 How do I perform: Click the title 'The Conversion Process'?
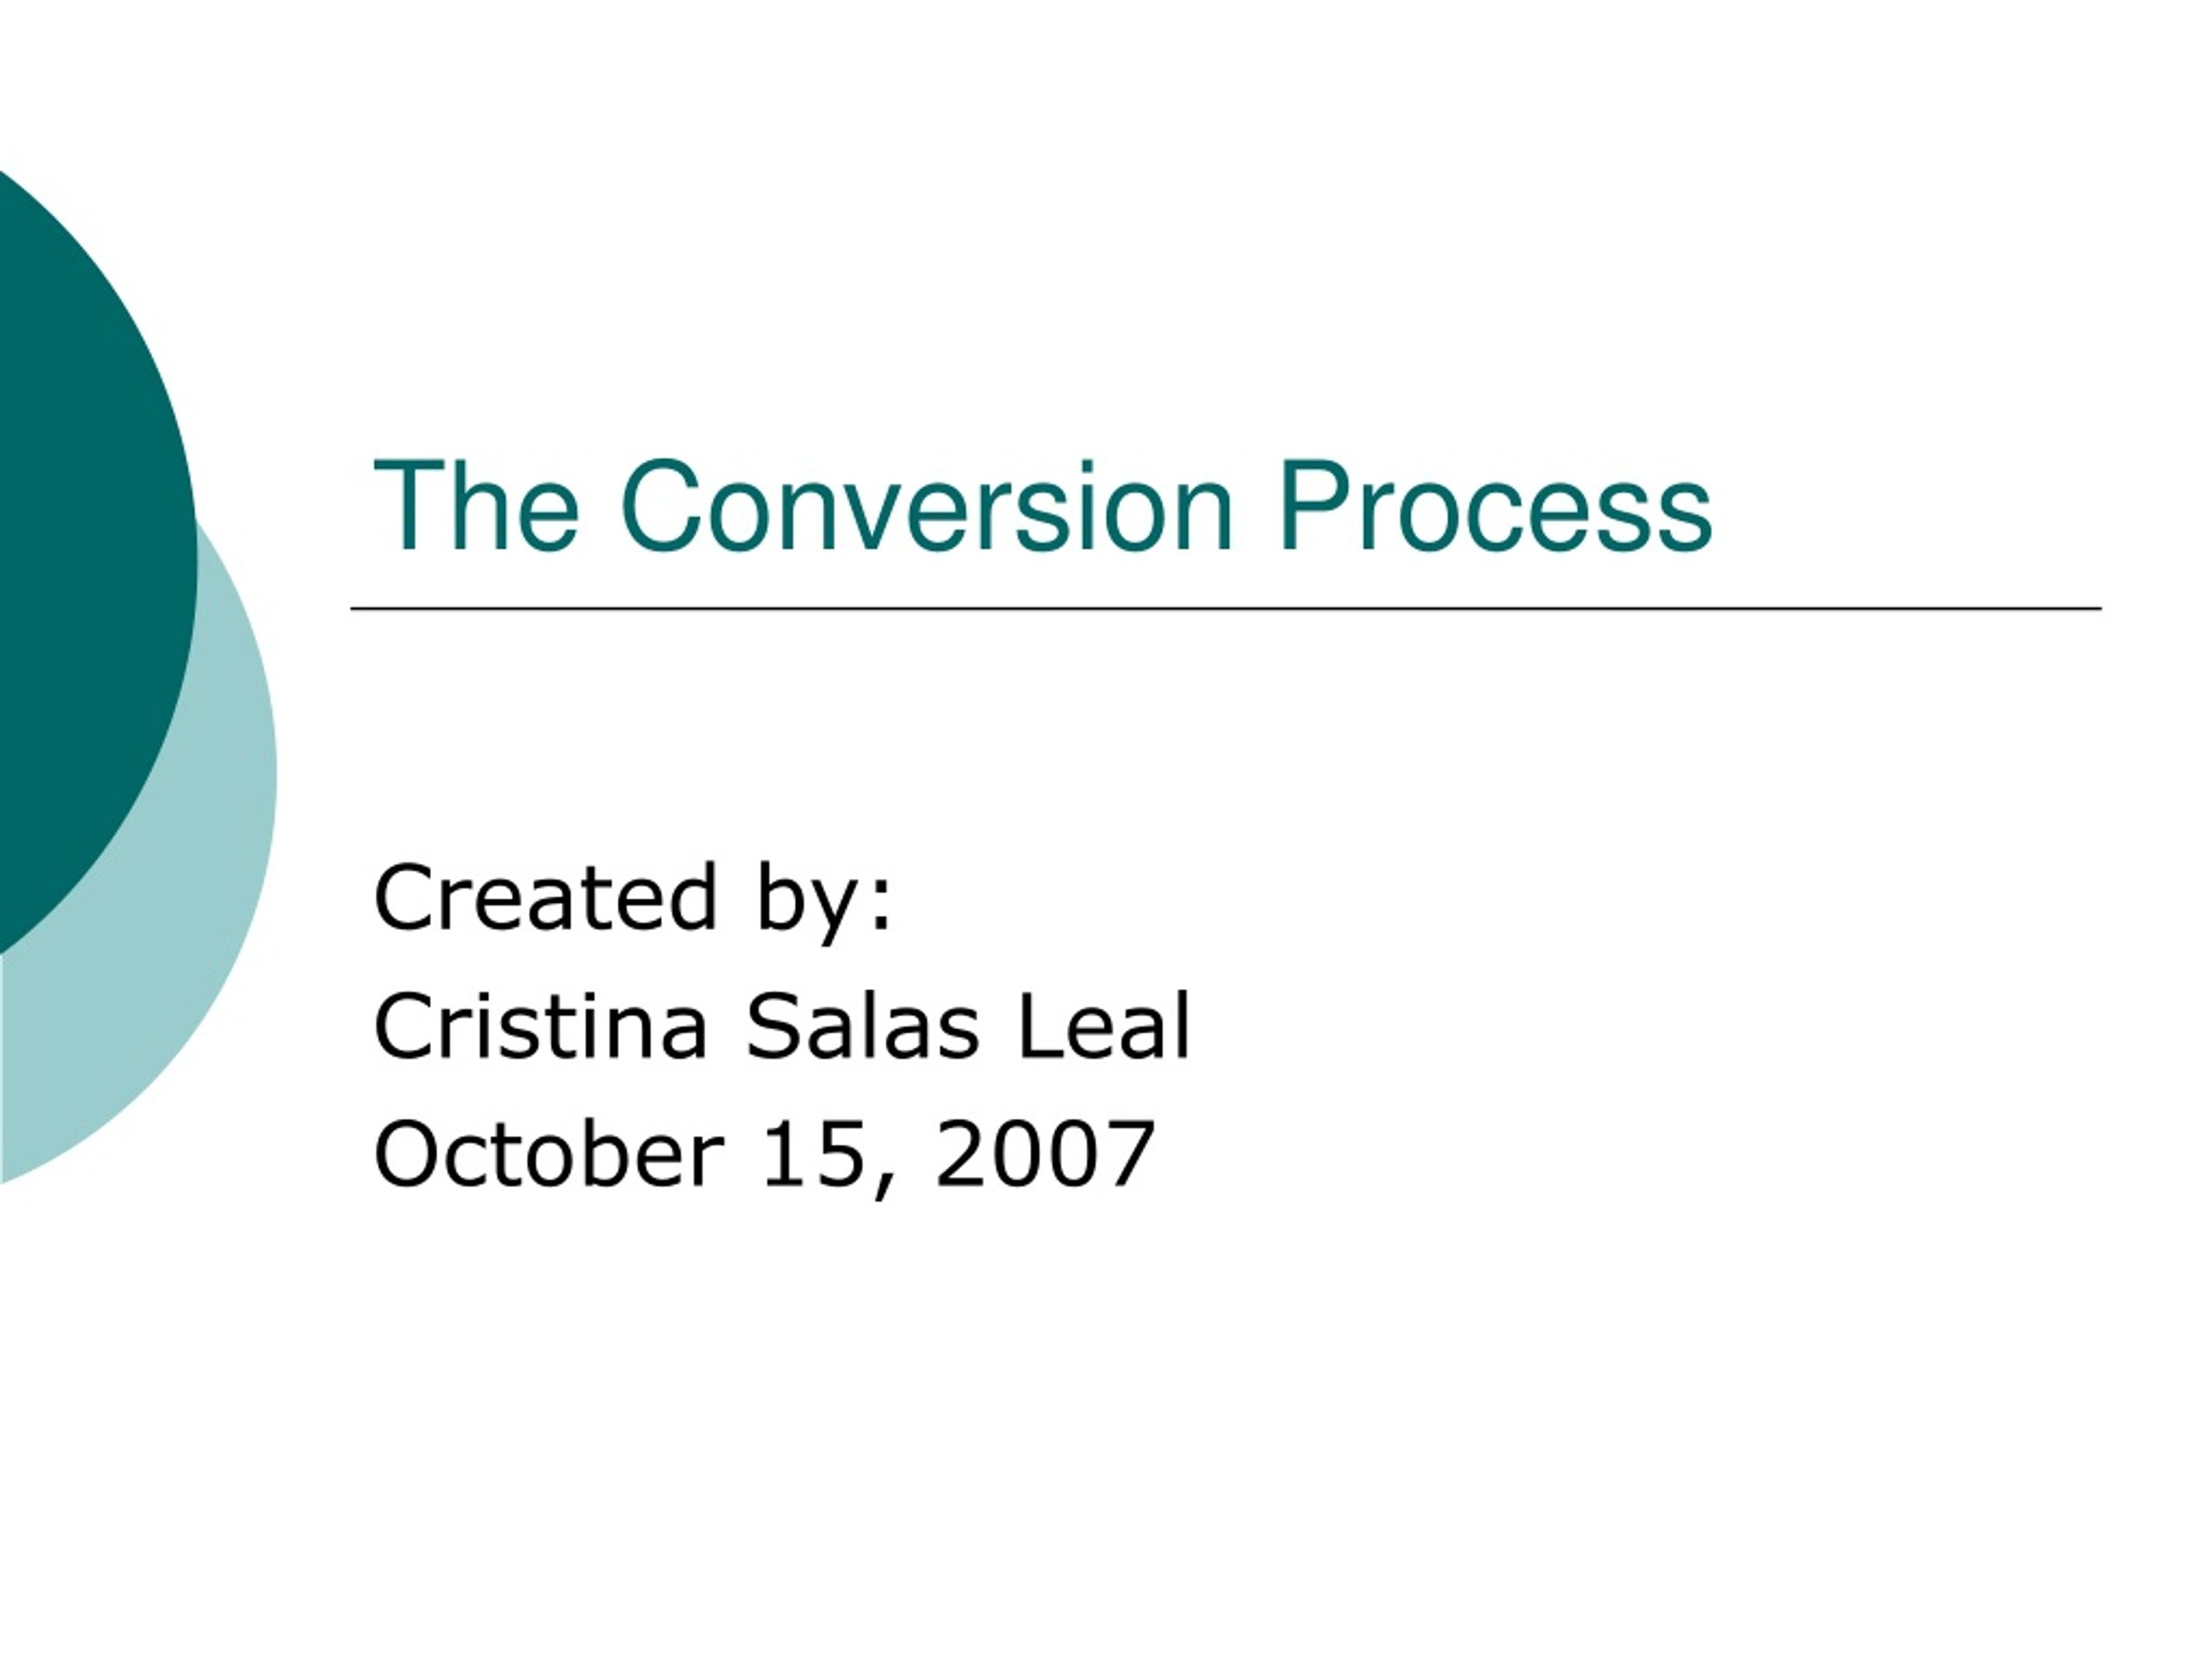(x=1043, y=506)
